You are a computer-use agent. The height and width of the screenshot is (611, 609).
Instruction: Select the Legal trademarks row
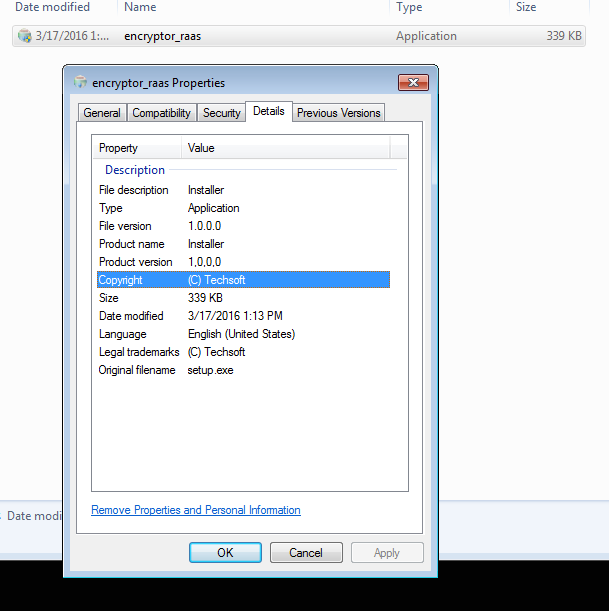coord(244,352)
